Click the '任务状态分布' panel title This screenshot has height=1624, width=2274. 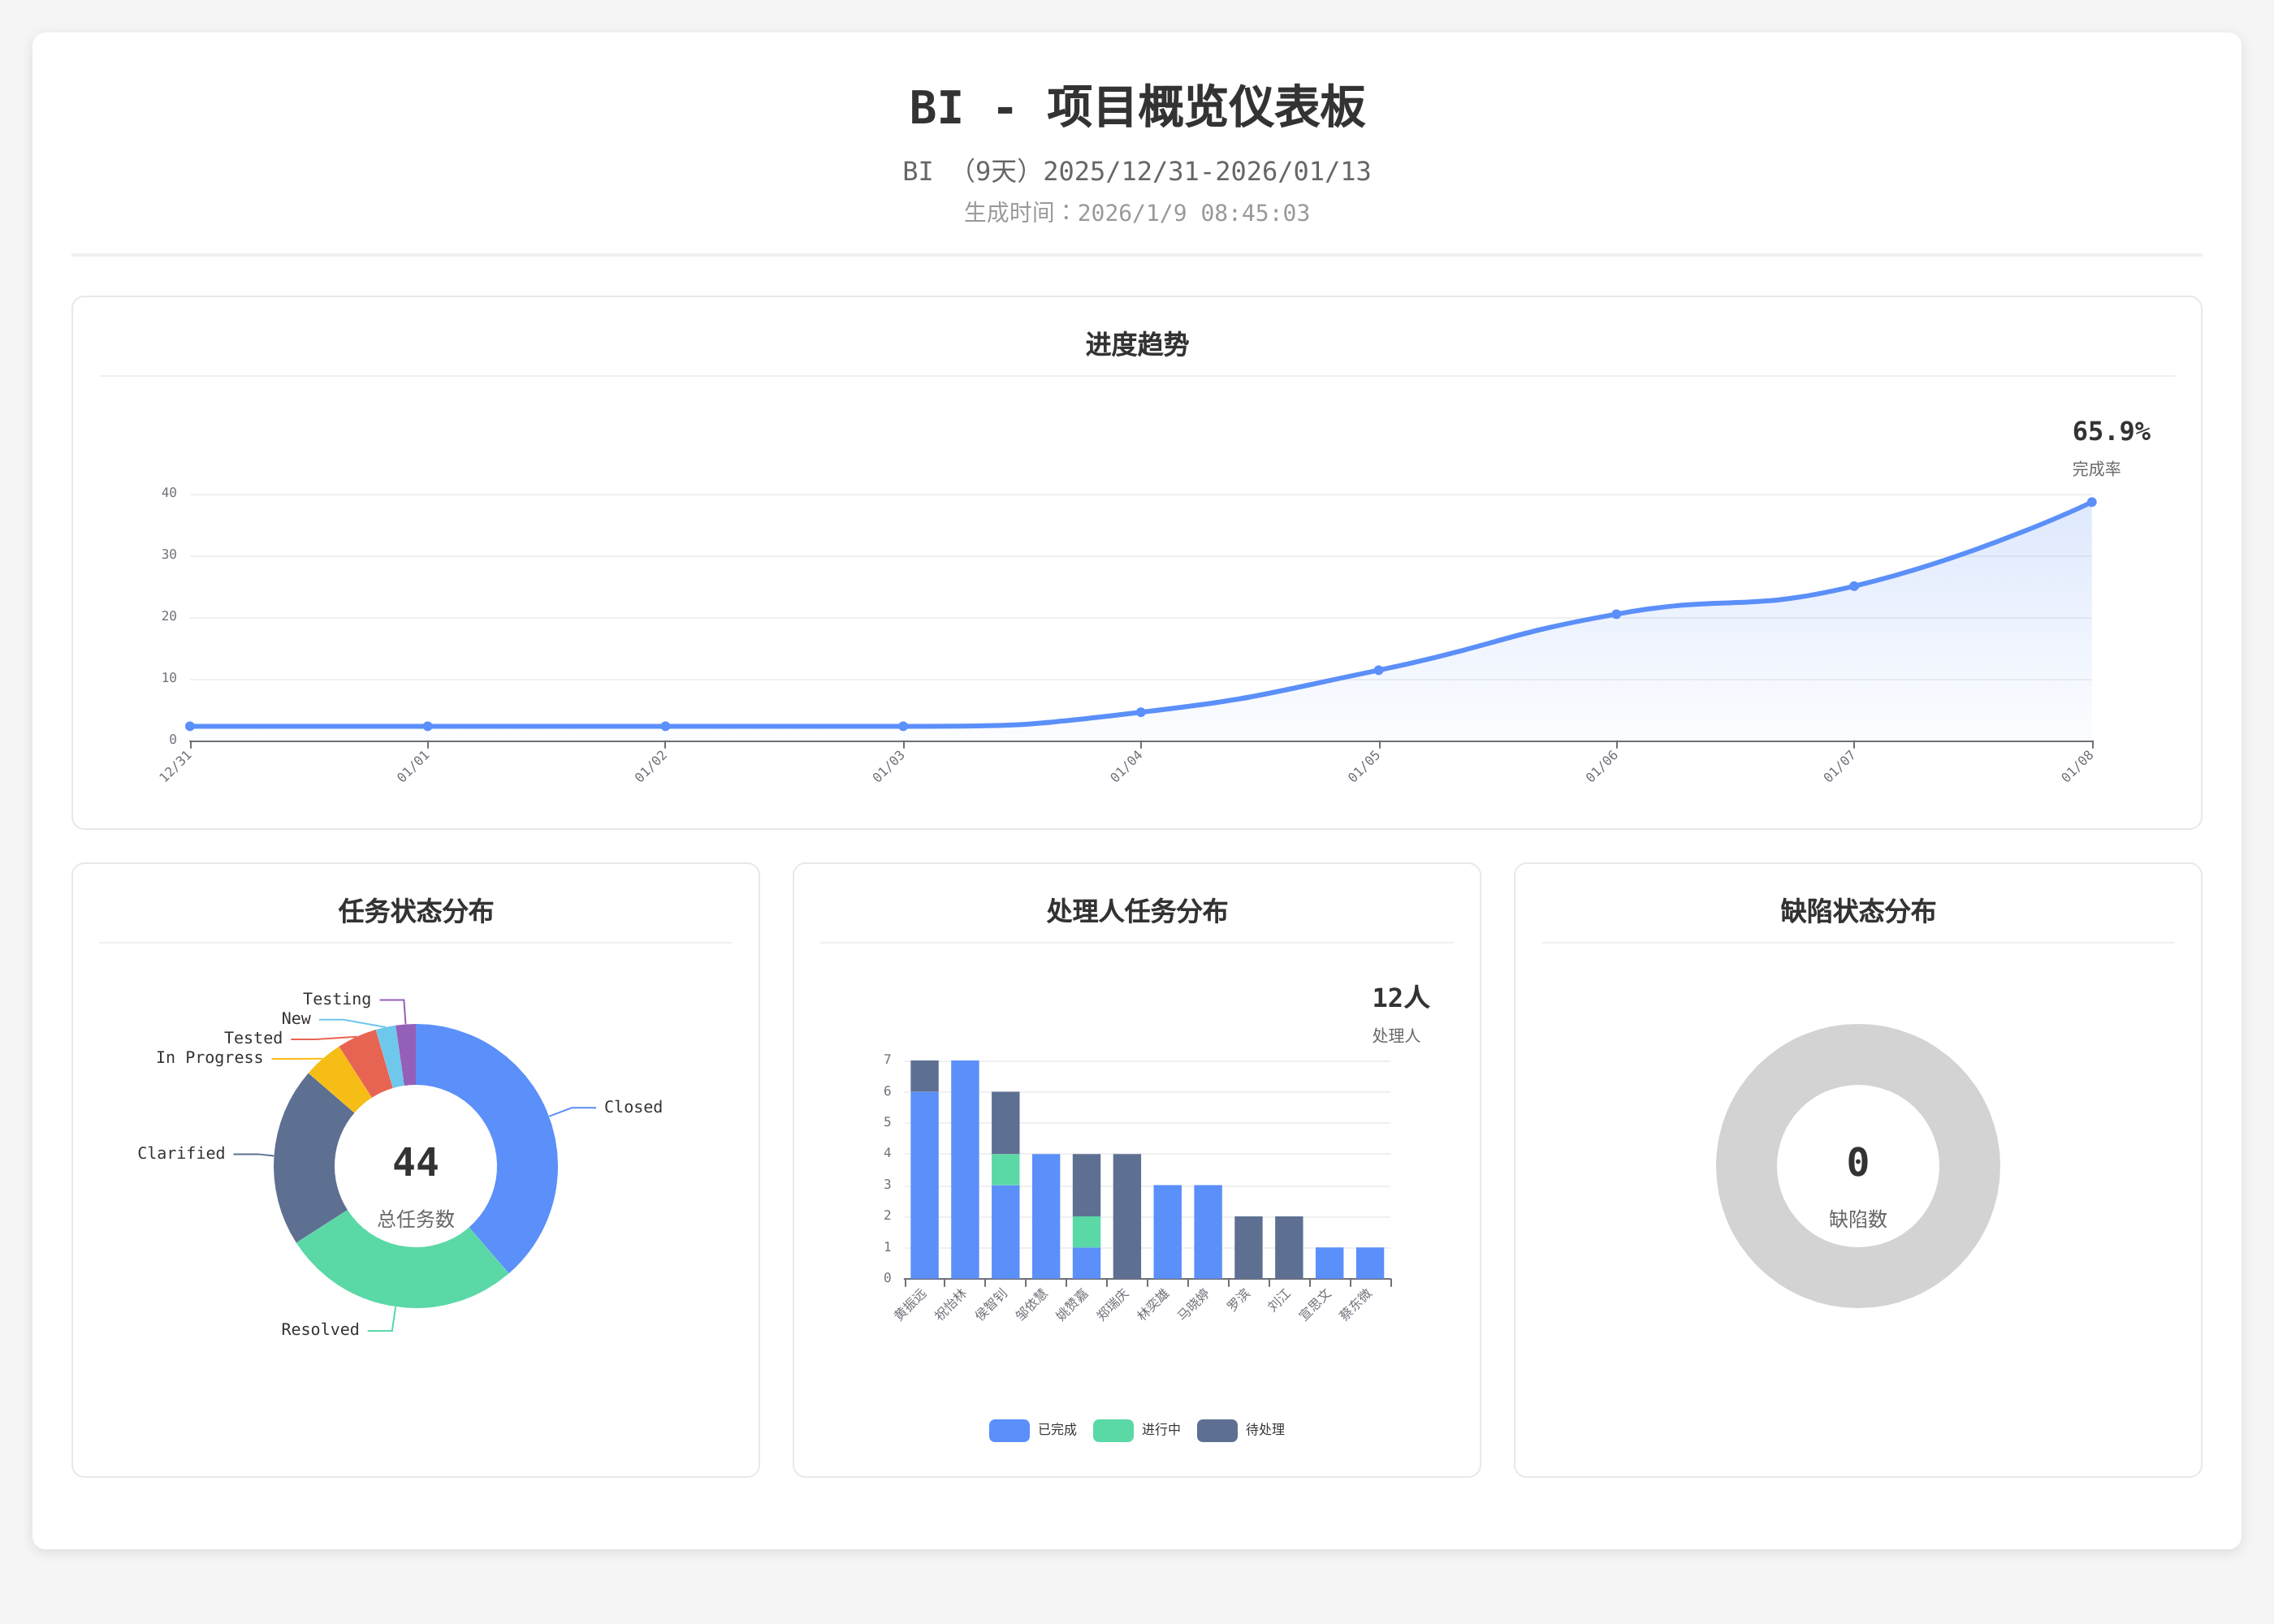pos(416,911)
